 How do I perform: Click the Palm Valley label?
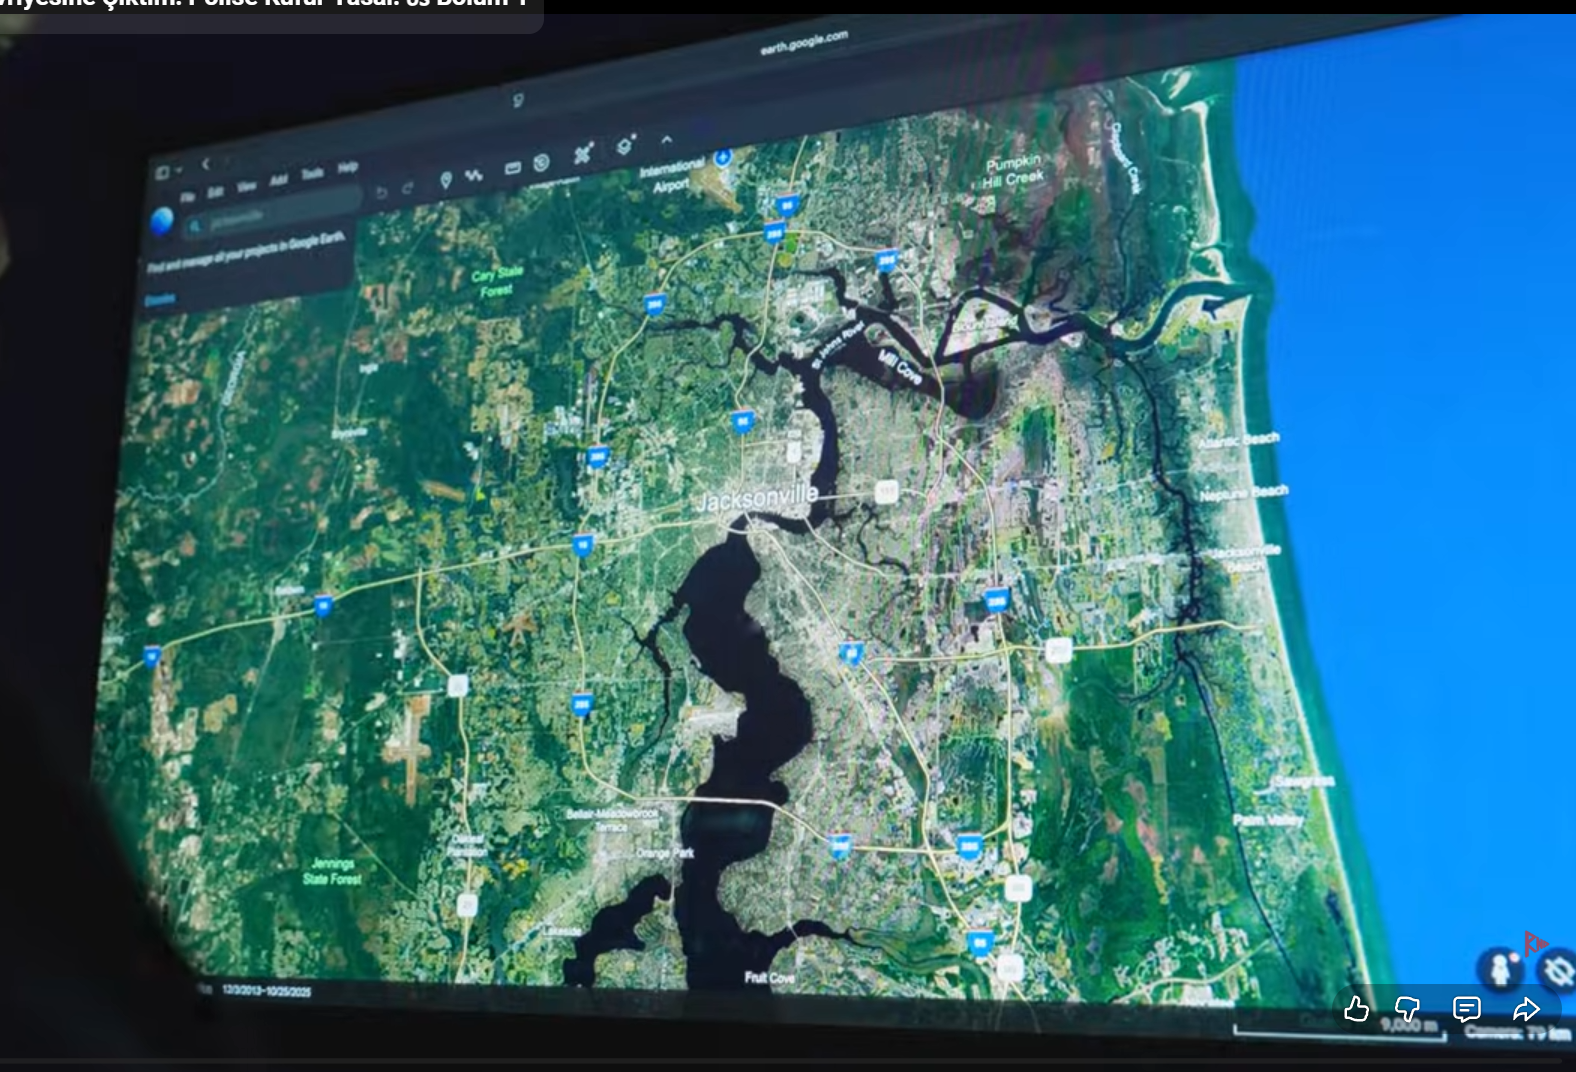[x=1268, y=820]
